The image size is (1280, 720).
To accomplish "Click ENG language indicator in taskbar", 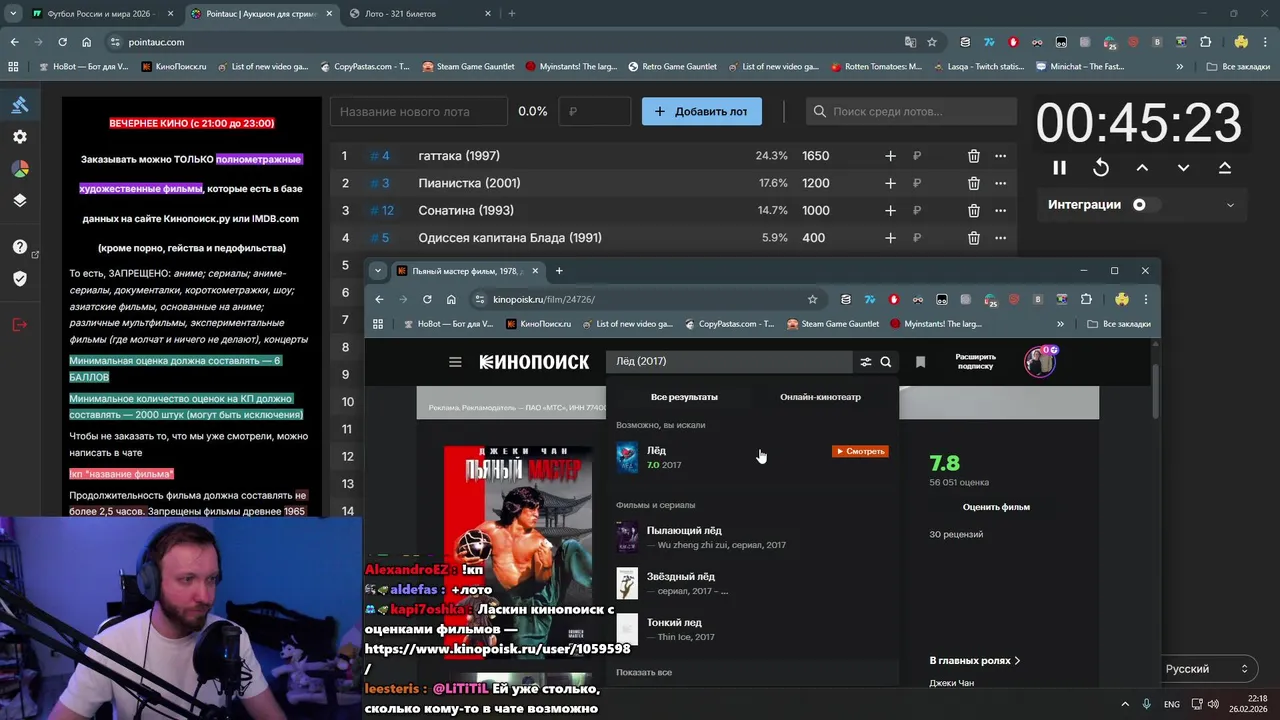I will coord(1171,704).
